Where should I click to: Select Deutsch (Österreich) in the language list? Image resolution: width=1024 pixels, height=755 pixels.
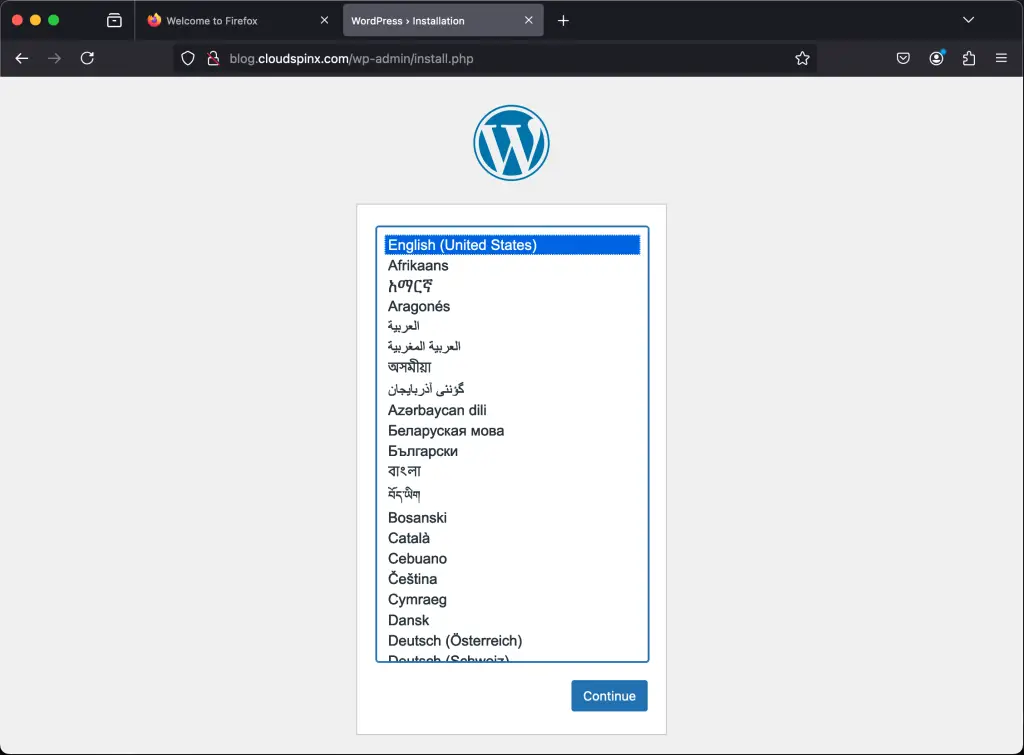click(455, 640)
